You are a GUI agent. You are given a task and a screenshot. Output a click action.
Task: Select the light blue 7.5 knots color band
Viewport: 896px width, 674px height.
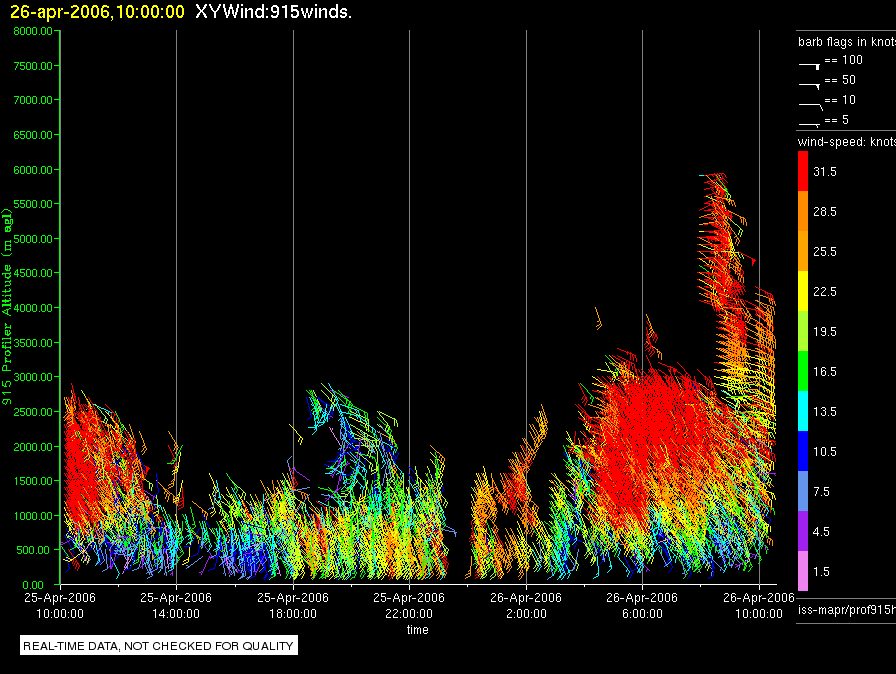tap(803, 491)
